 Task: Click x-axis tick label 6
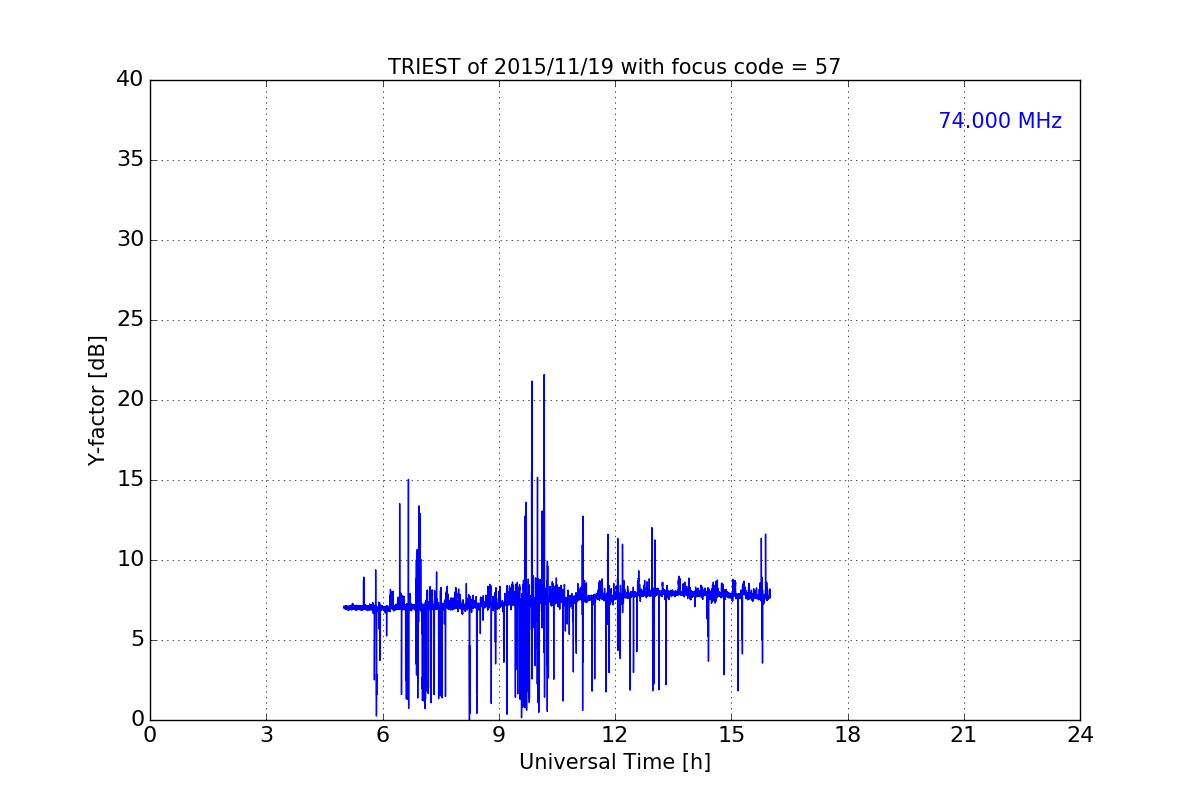(x=383, y=735)
